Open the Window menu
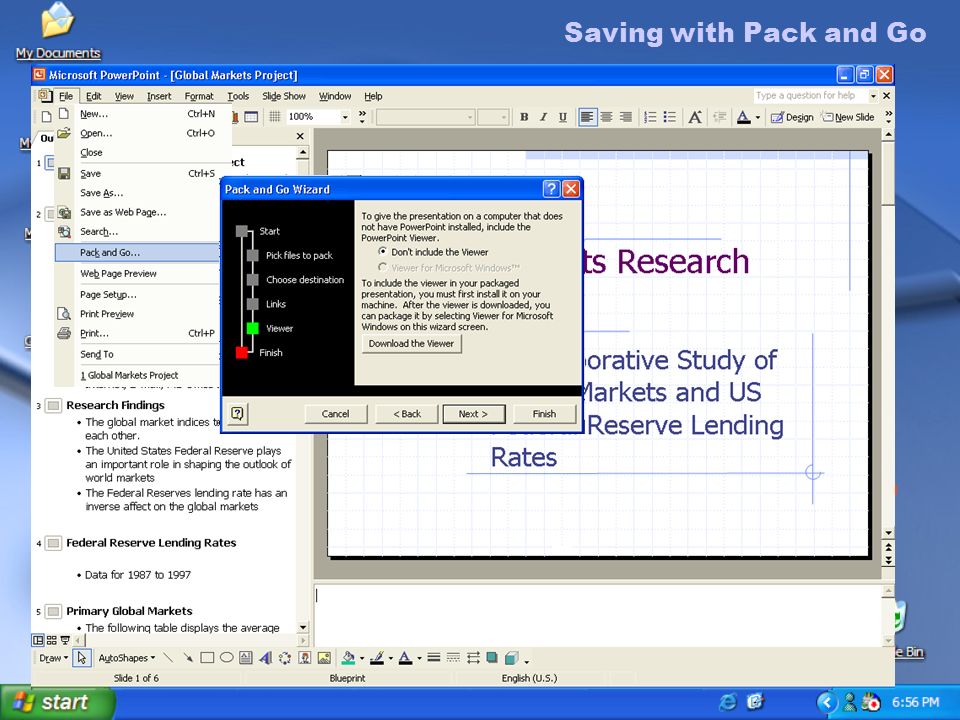Image resolution: width=960 pixels, height=720 pixels. 335,96
